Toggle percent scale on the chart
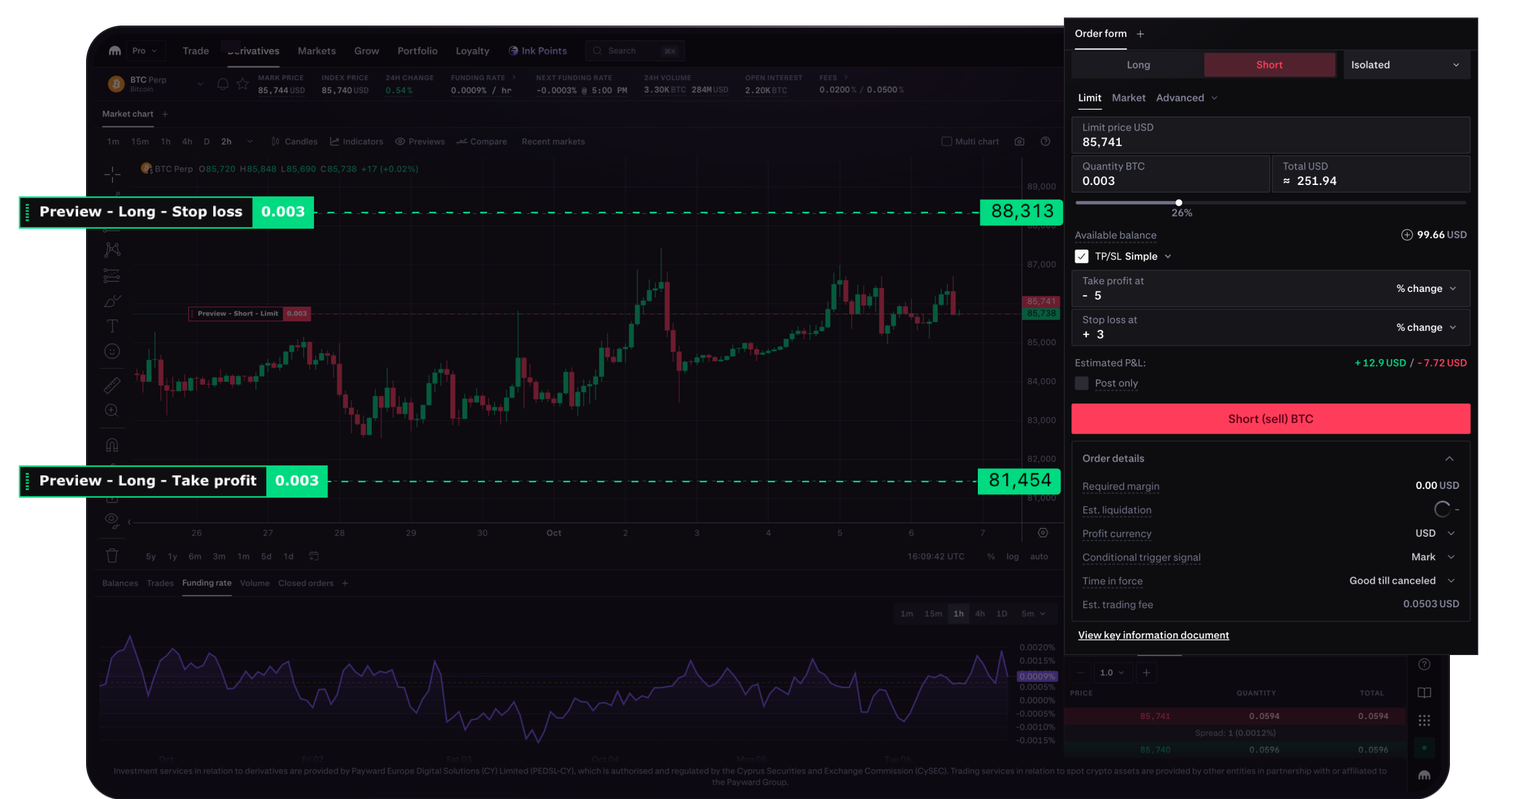 coord(991,556)
